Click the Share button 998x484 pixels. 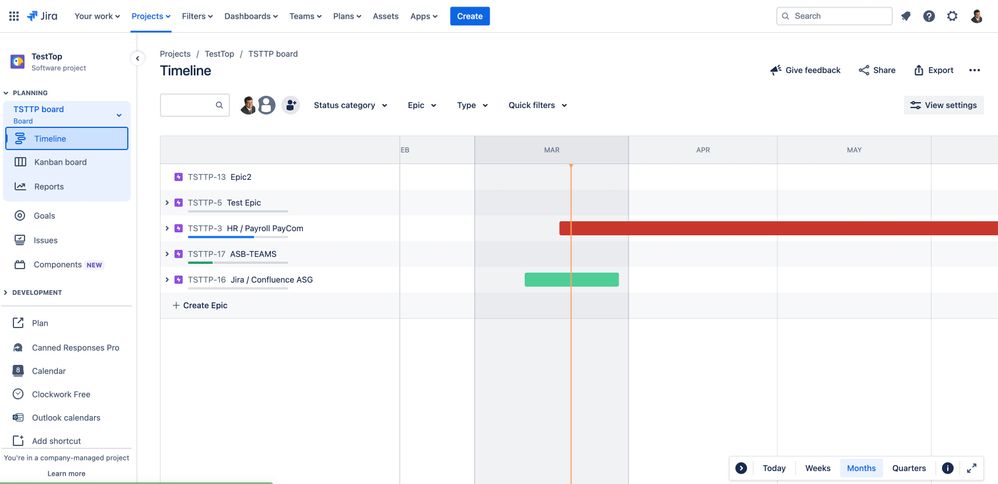pos(877,70)
